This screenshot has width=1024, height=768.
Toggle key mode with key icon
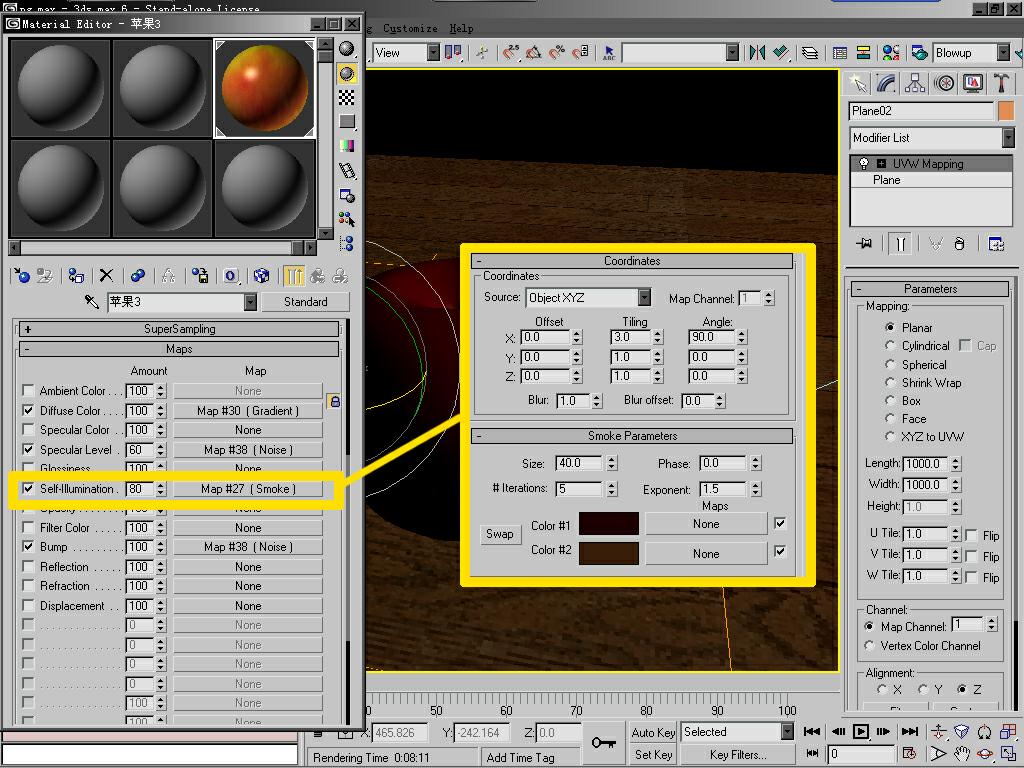coord(603,742)
